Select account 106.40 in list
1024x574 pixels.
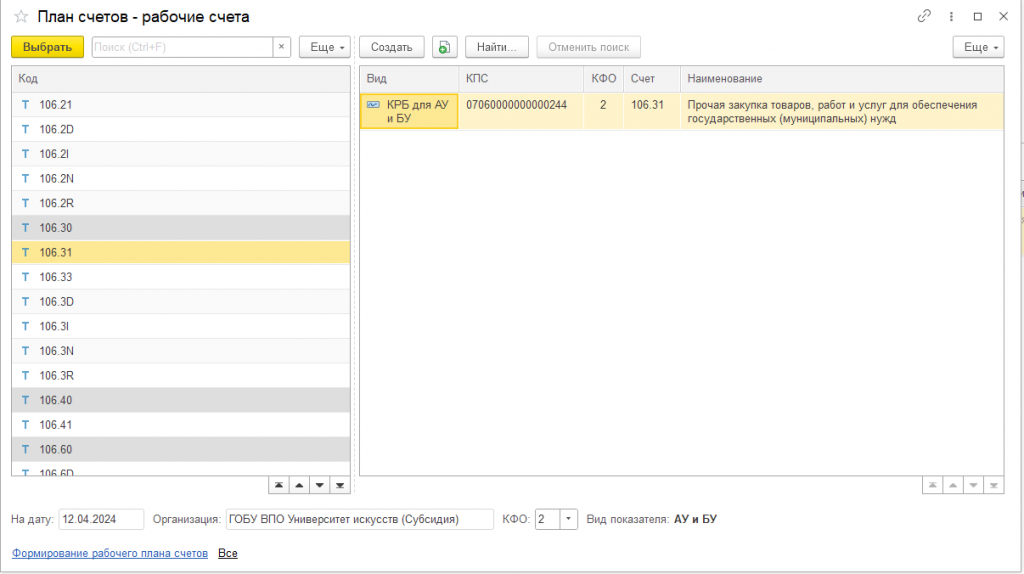pyautogui.click(x=181, y=400)
